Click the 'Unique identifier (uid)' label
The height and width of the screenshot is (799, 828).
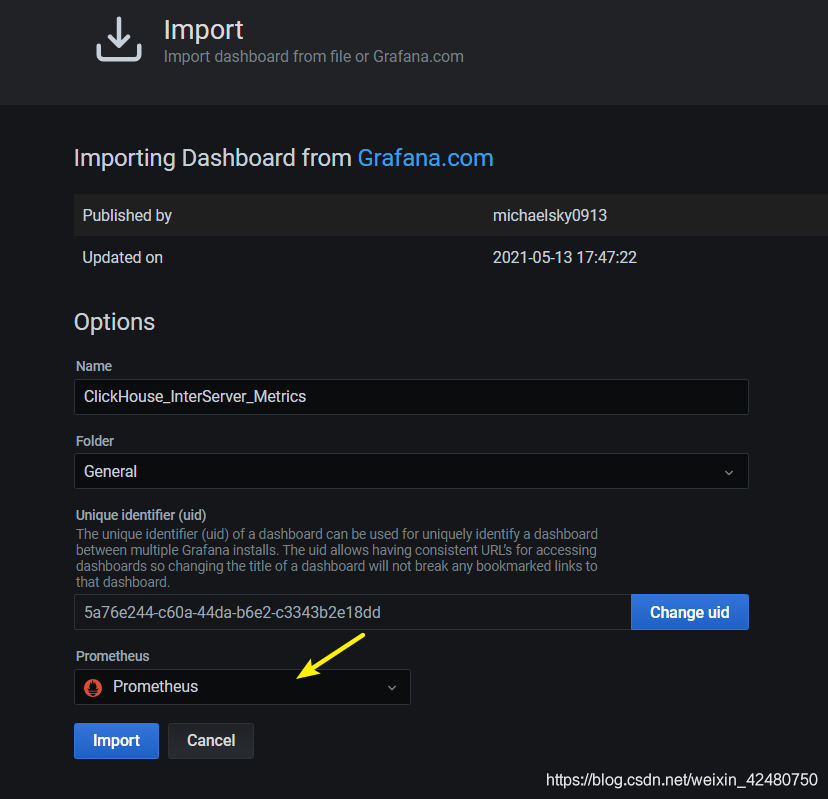pos(141,515)
